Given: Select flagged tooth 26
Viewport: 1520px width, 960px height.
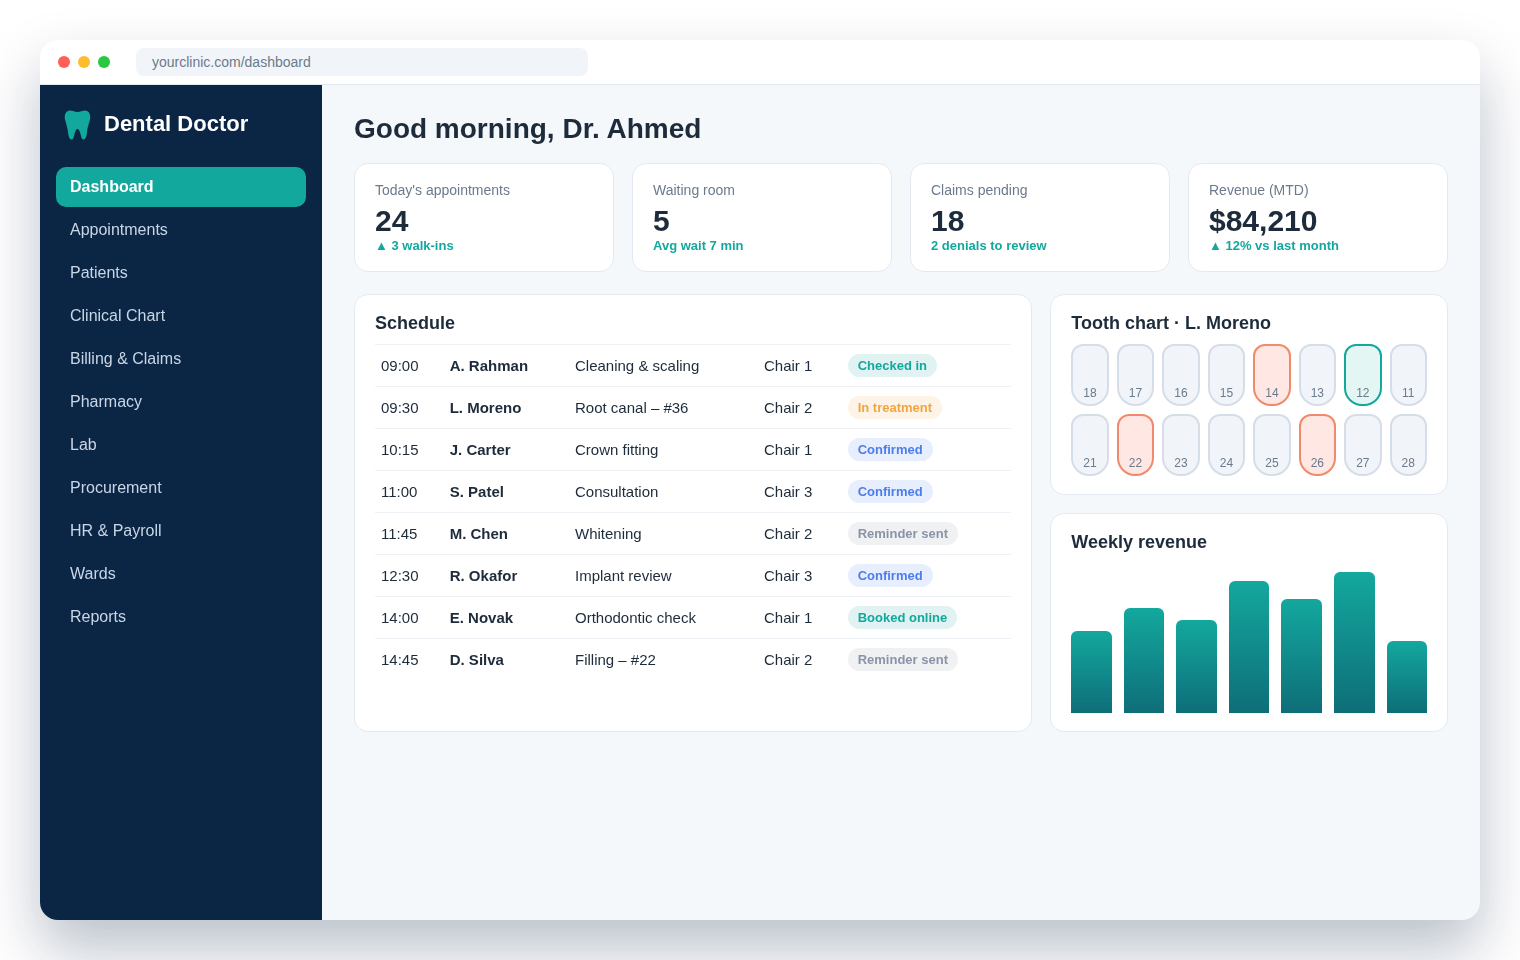Looking at the screenshot, I should [1317, 445].
